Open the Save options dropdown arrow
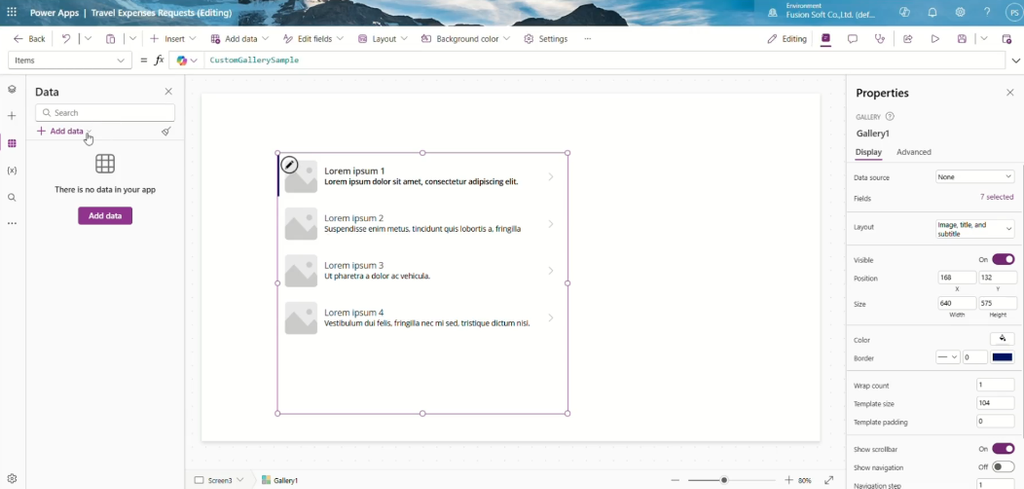This screenshot has width=1024, height=489. point(984,39)
